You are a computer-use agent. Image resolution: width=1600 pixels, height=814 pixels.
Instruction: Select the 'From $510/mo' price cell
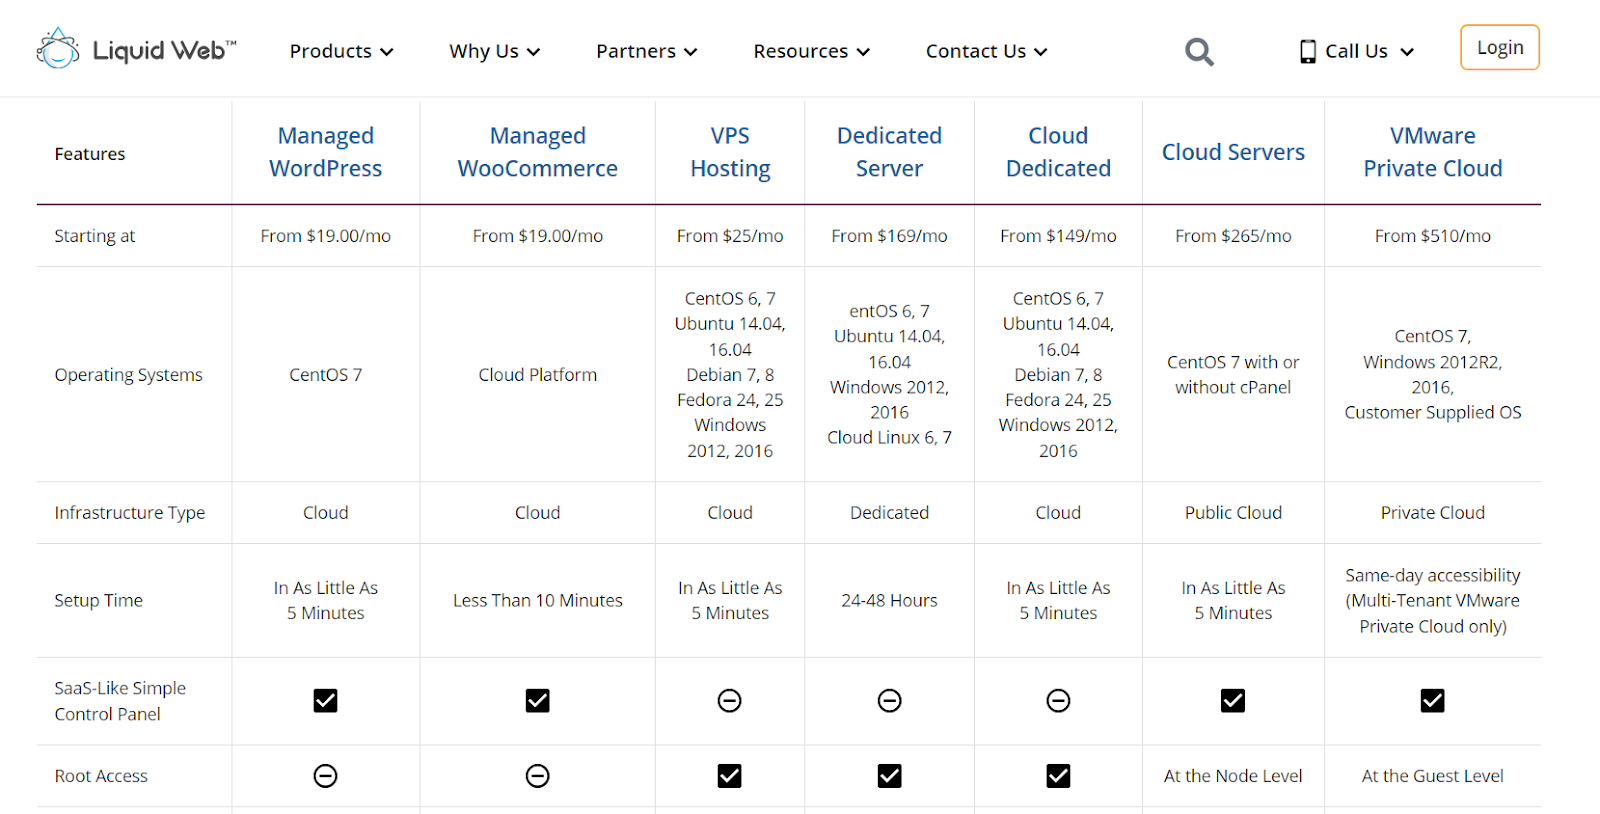(x=1433, y=236)
